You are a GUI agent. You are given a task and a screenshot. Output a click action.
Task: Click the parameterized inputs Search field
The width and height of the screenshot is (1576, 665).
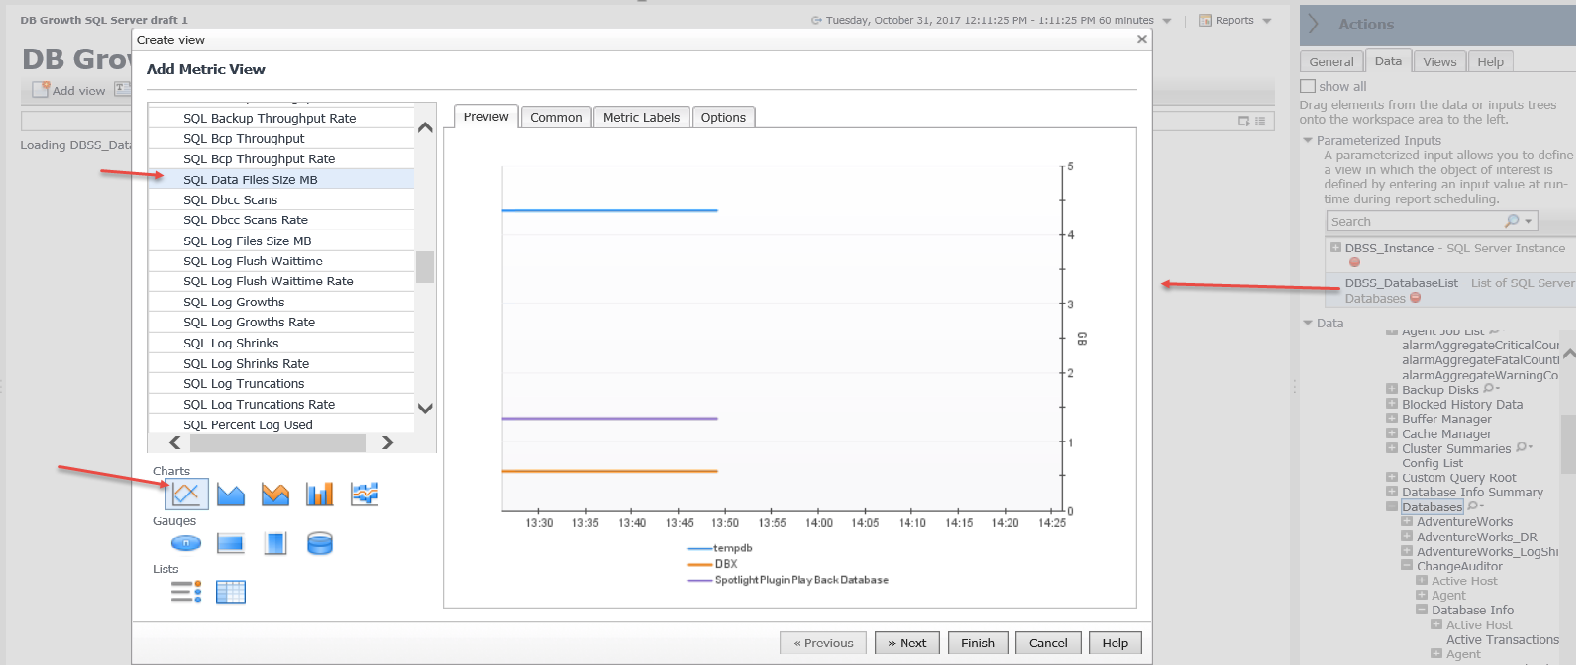click(x=1414, y=222)
